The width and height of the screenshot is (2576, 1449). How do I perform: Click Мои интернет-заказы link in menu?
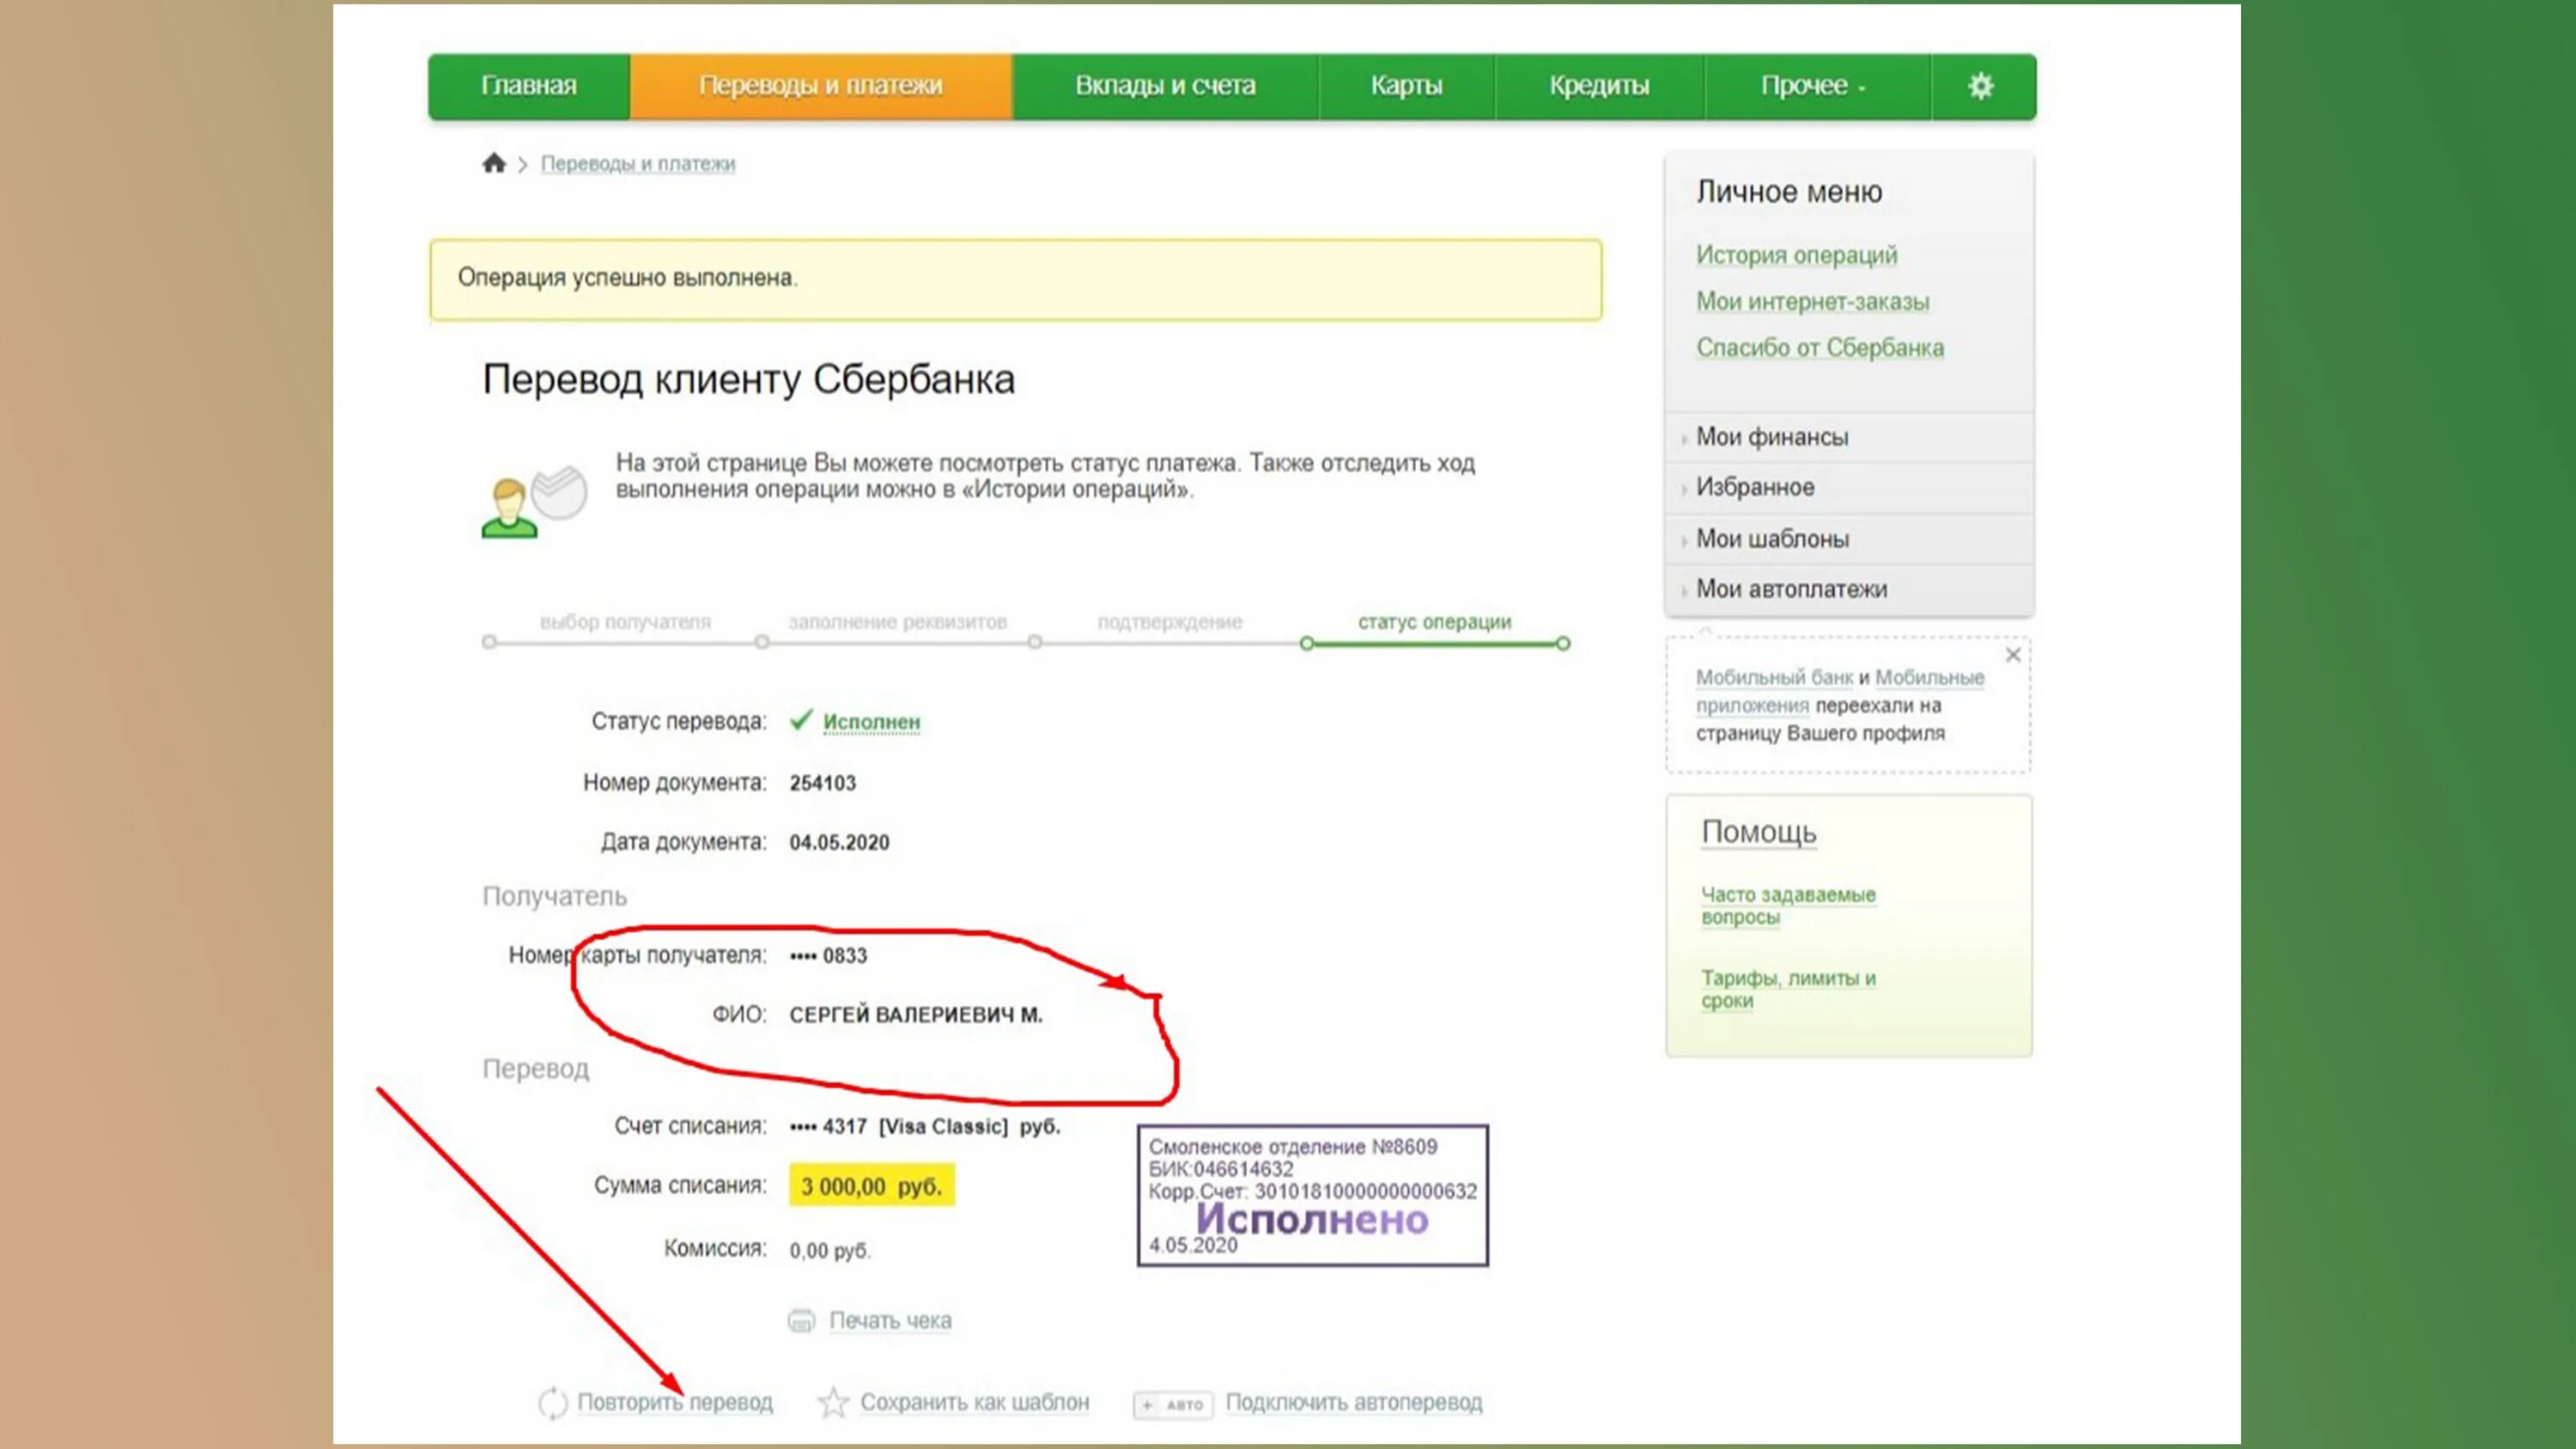click(1812, 300)
